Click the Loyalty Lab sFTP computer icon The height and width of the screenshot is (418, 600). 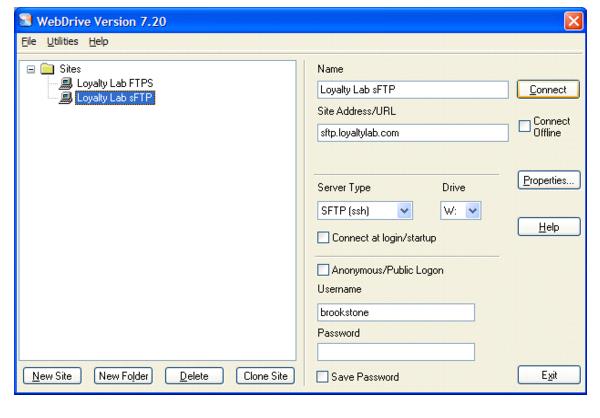[66, 98]
